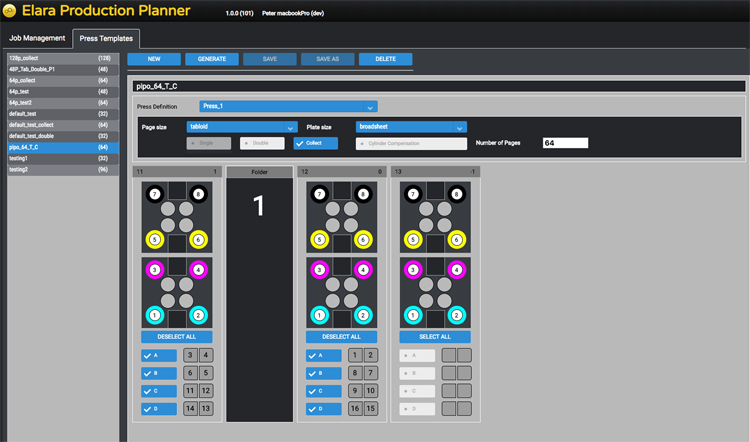750x442 pixels.
Task: Click black circle 8 in unit 12
Action: click(x=363, y=194)
